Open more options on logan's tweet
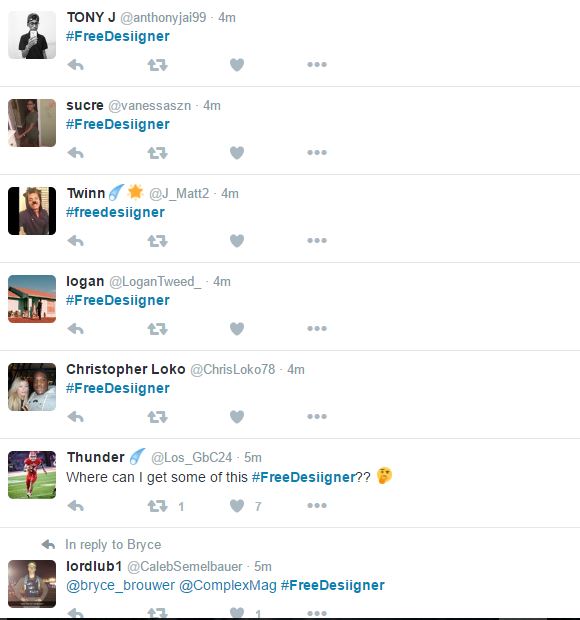 click(317, 328)
